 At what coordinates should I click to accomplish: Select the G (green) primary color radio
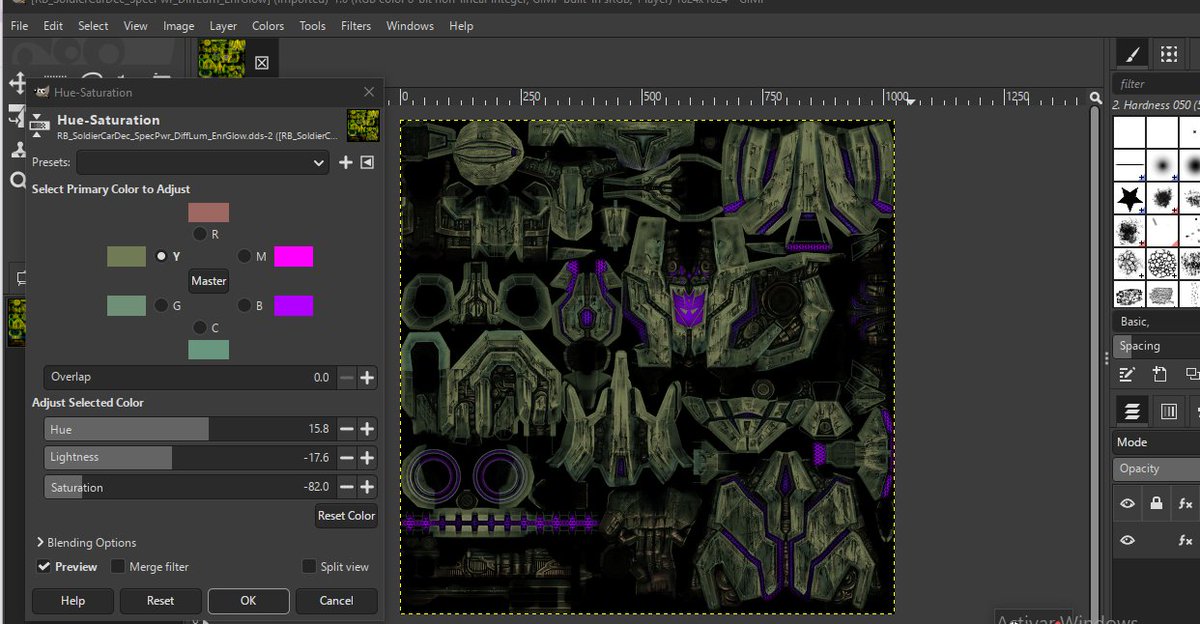coord(160,306)
